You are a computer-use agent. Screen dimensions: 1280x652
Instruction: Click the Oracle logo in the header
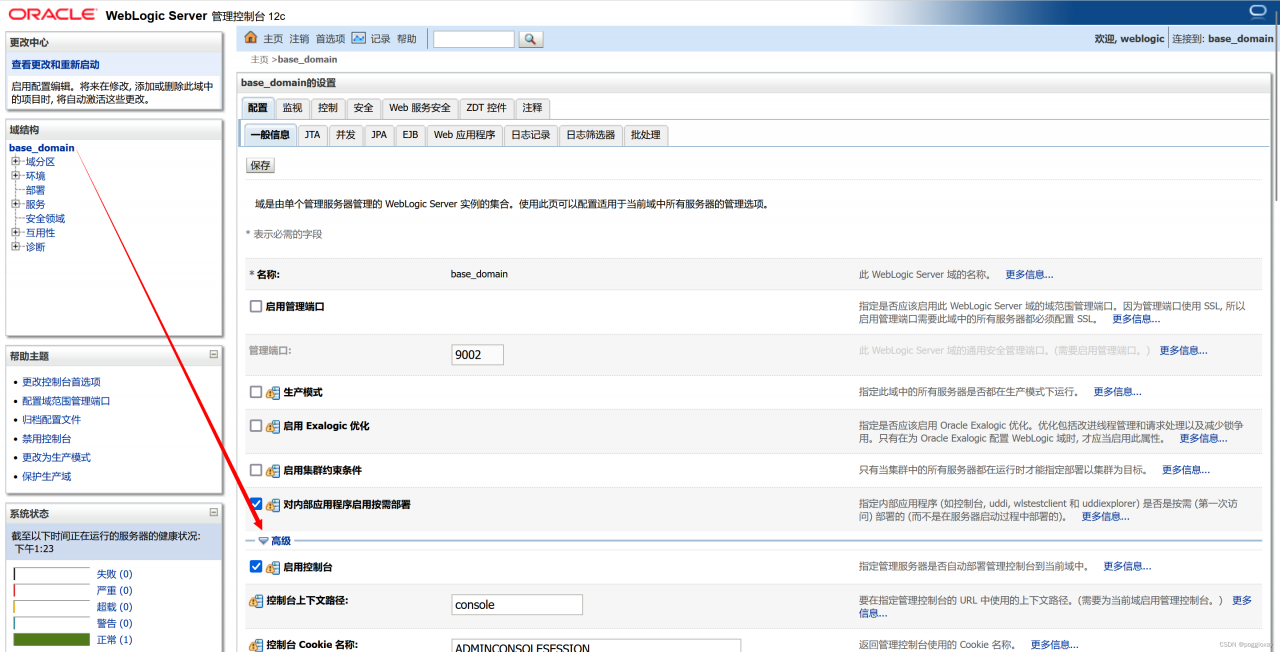click(53, 14)
